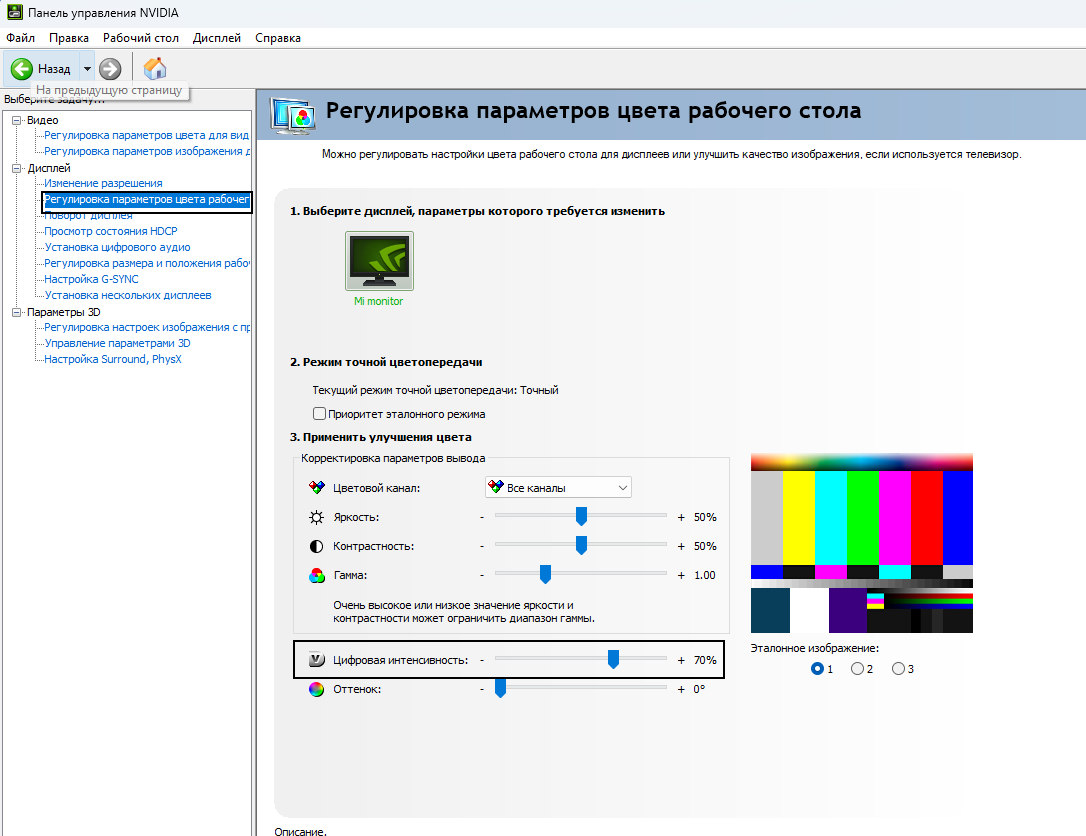
Task: Click the Яркость slider handle
Action: coord(581,516)
